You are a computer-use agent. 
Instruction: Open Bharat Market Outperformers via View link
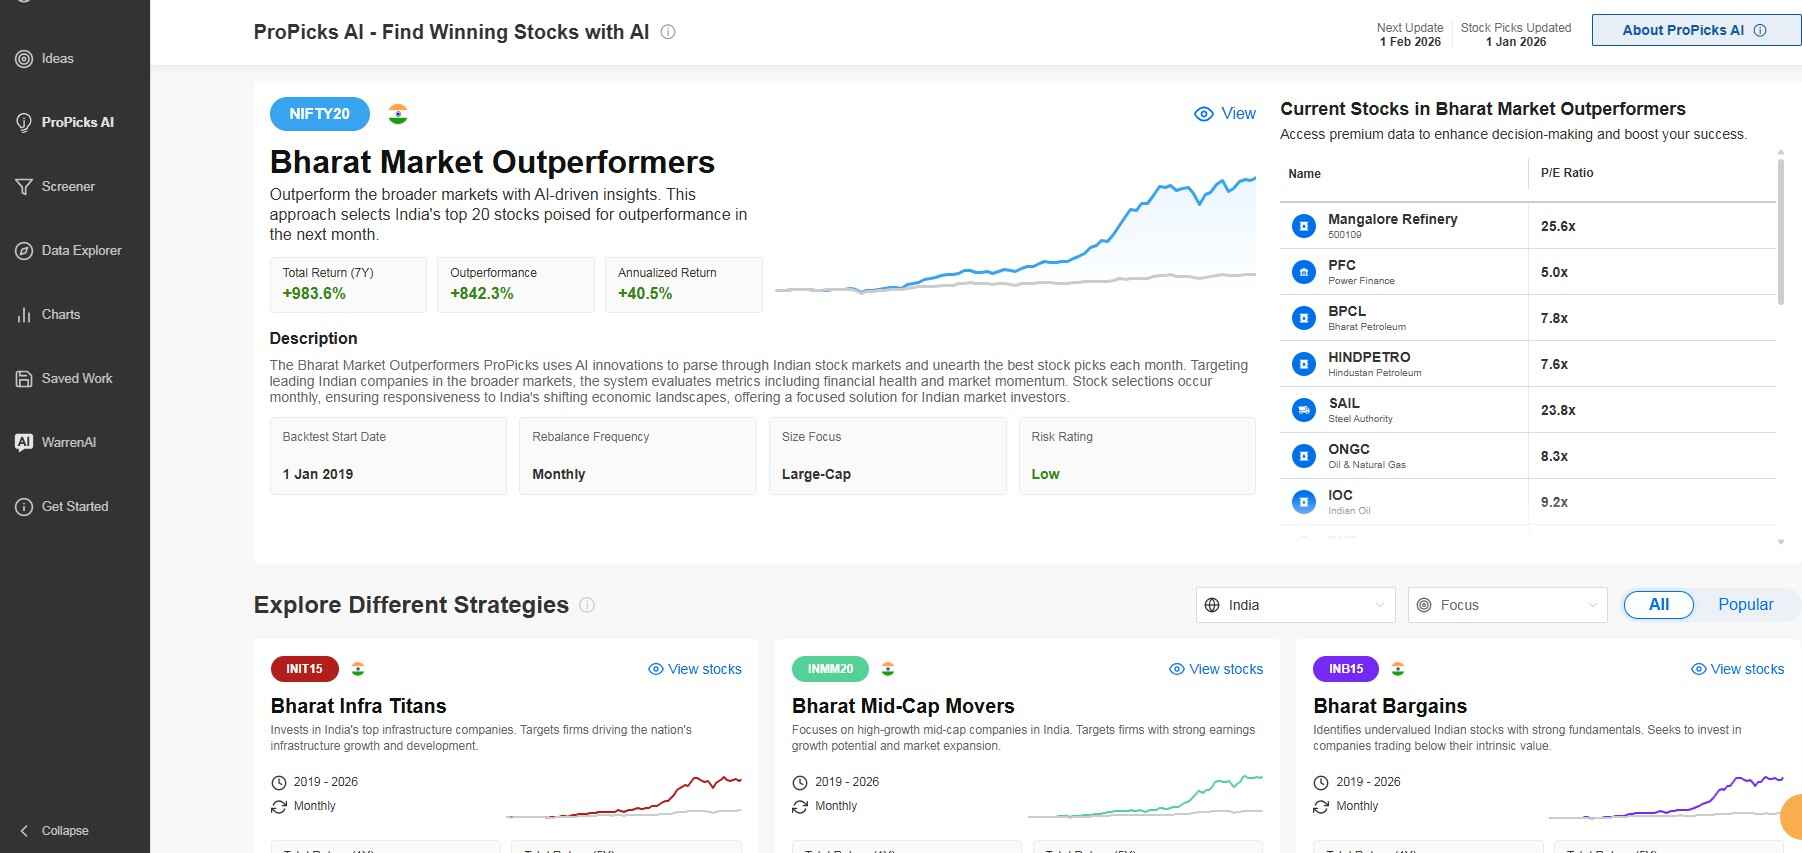click(x=1224, y=113)
